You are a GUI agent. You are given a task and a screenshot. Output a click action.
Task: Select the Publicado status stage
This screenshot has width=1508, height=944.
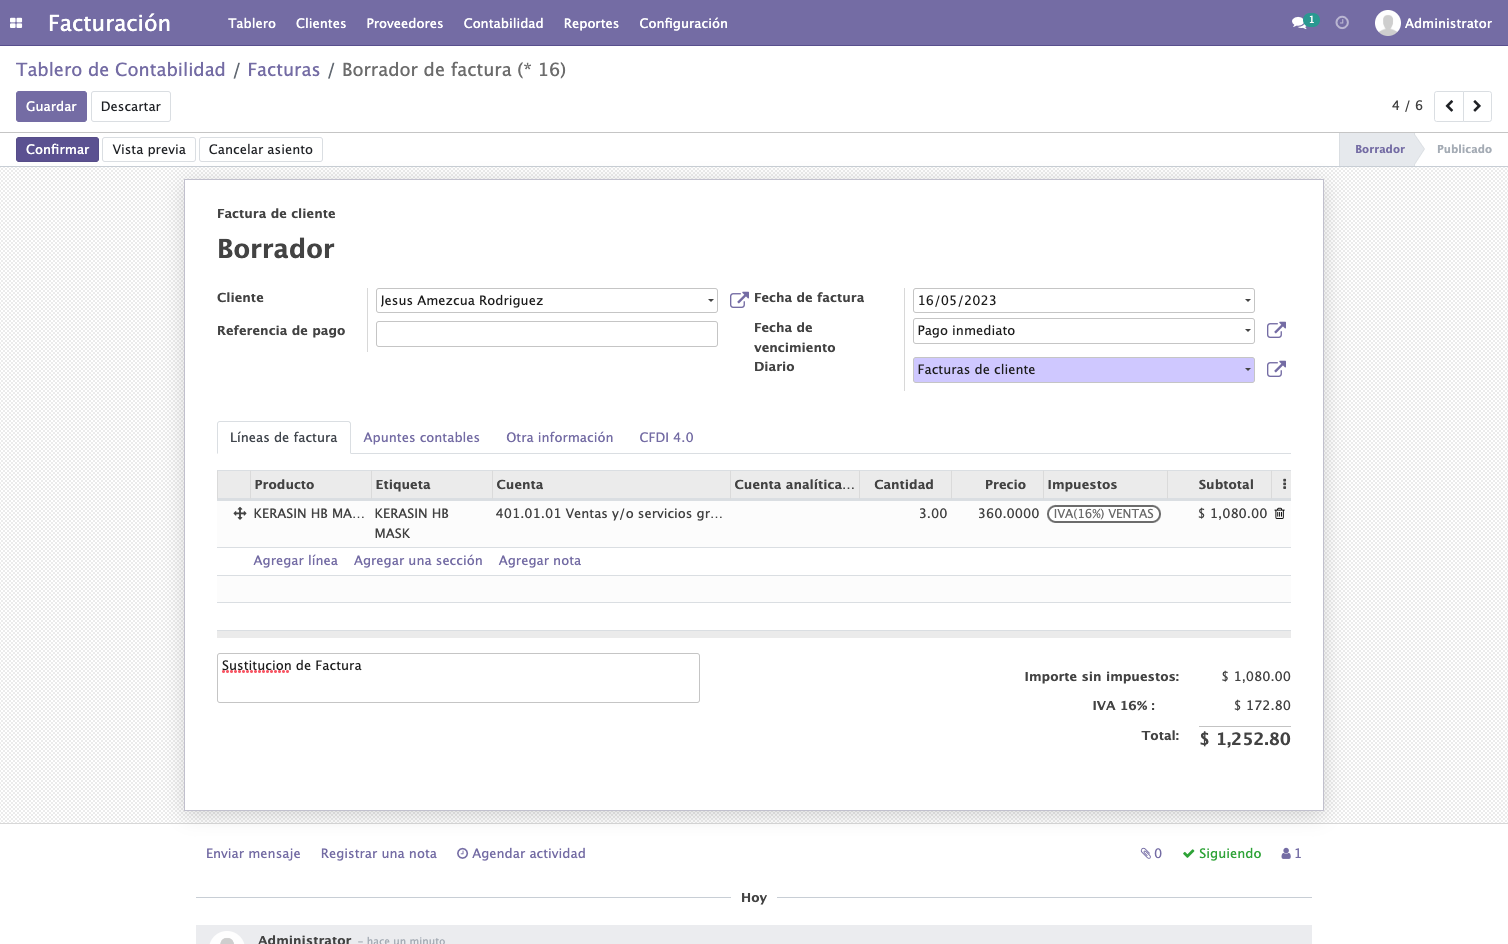1464,150
